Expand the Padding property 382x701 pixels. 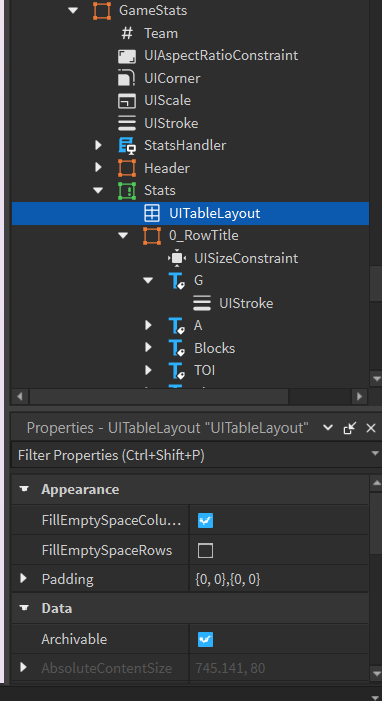pyautogui.click(x=24, y=579)
